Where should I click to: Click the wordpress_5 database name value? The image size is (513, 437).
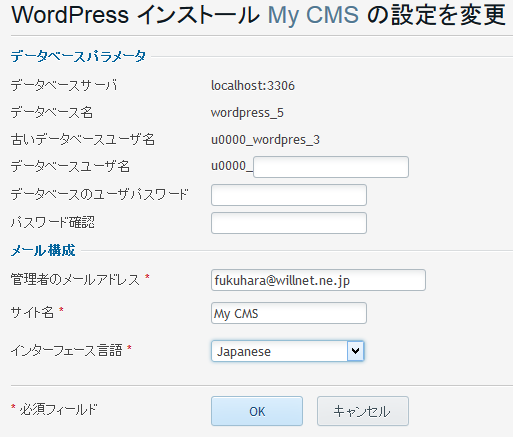(247, 113)
